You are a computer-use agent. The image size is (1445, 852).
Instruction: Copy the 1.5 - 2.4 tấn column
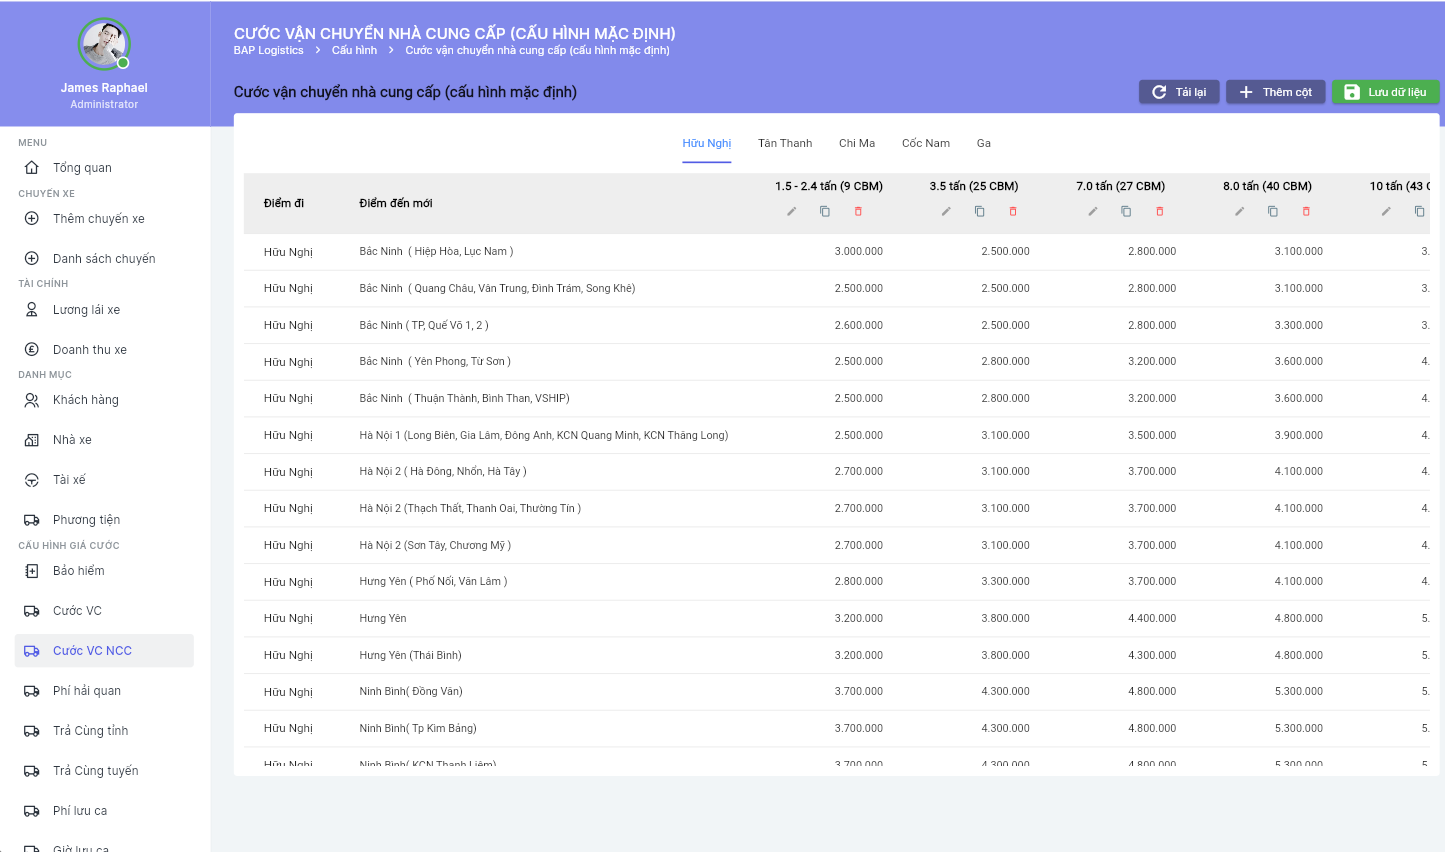[825, 211]
